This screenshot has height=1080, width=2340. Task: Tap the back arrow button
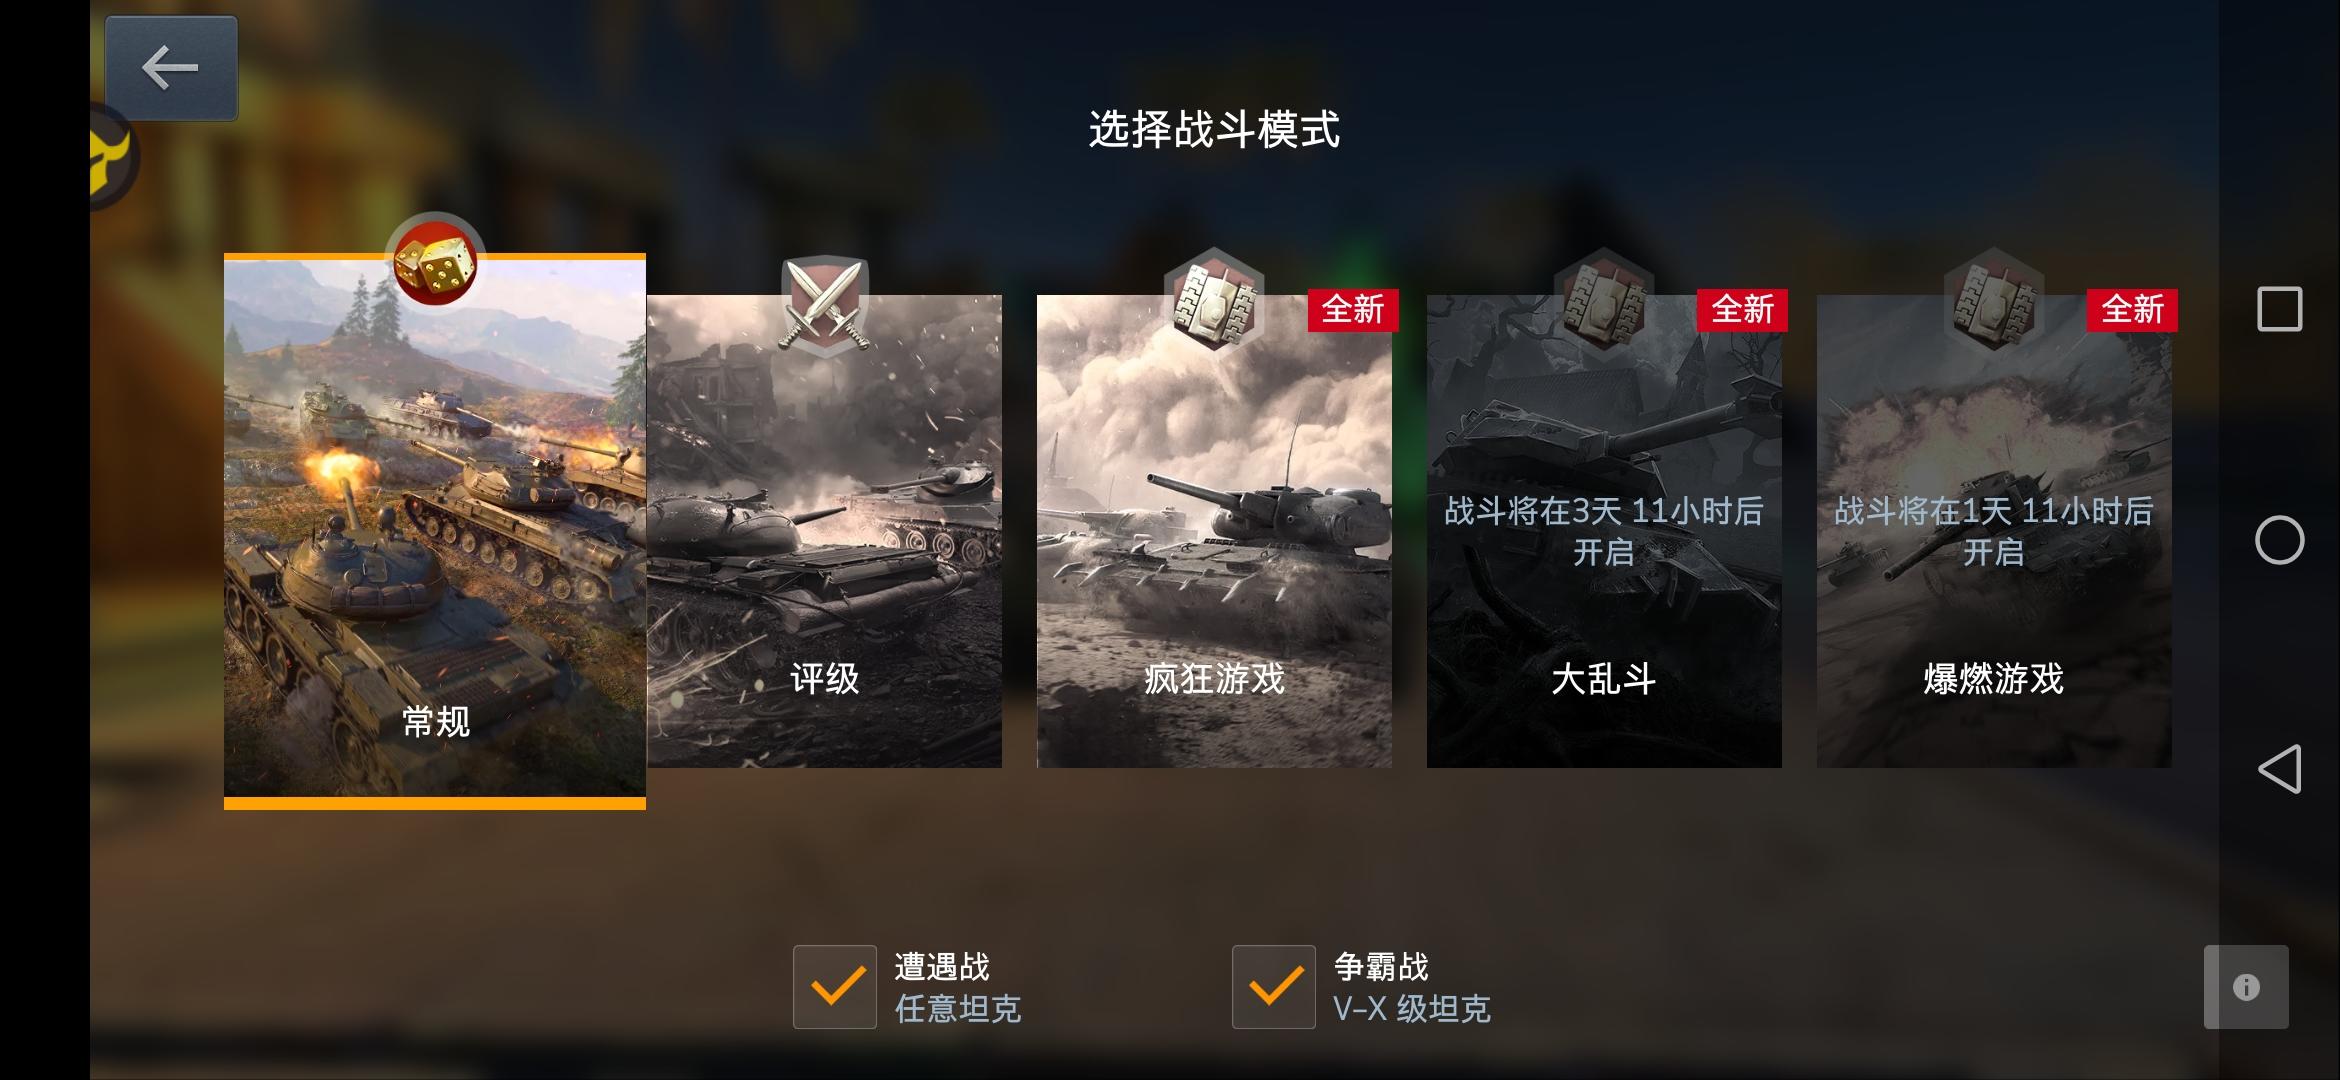[x=171, y=68]
